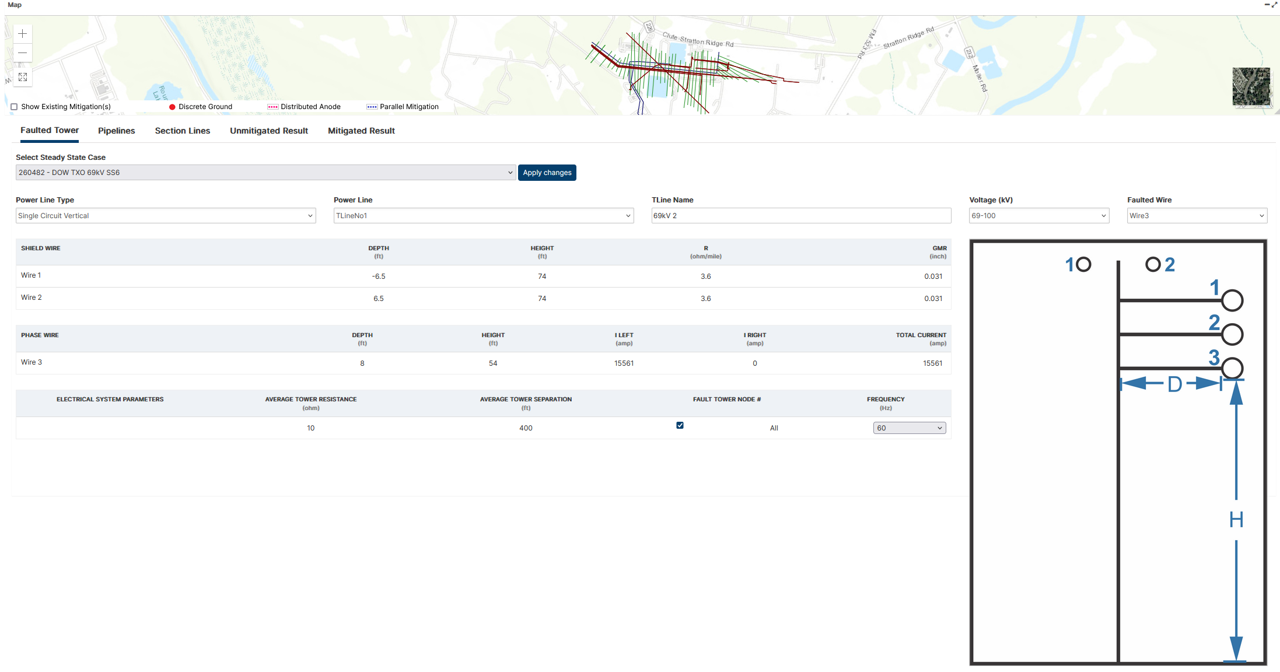Open the Mitigated Result tab

[x=361, y=131]
